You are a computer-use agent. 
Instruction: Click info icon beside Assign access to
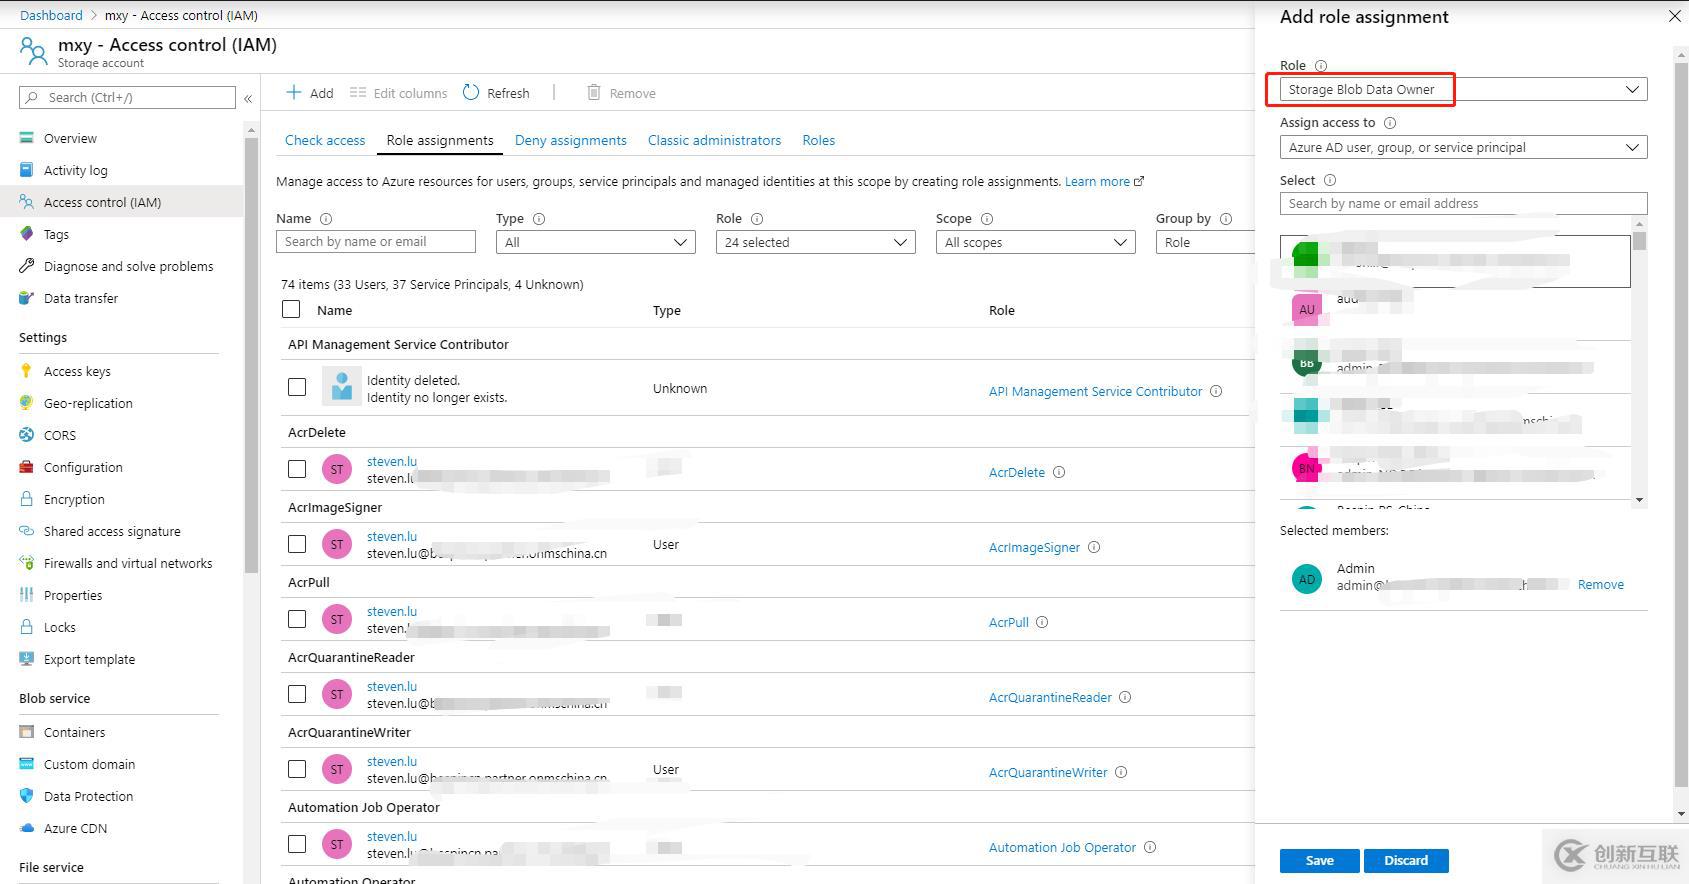(1390, 123)
